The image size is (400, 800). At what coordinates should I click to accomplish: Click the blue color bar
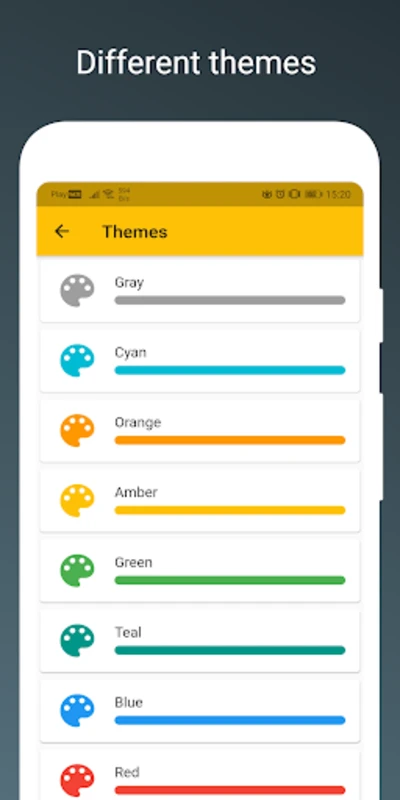[230, 720]
